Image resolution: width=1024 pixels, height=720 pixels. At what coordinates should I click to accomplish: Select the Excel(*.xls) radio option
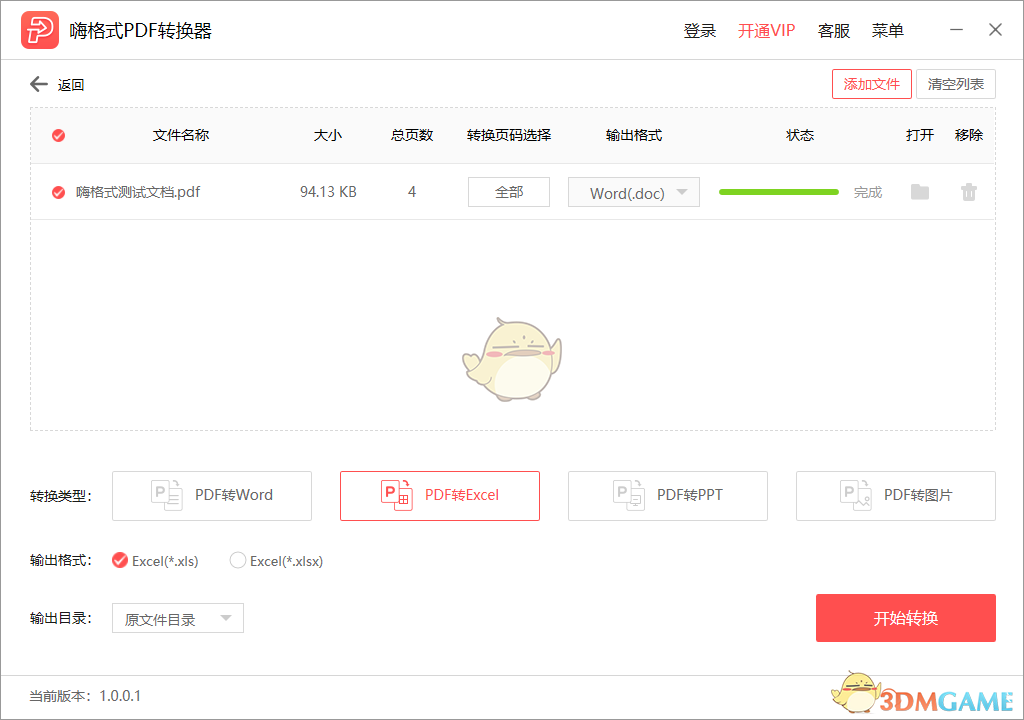click(x=120, y=561)
